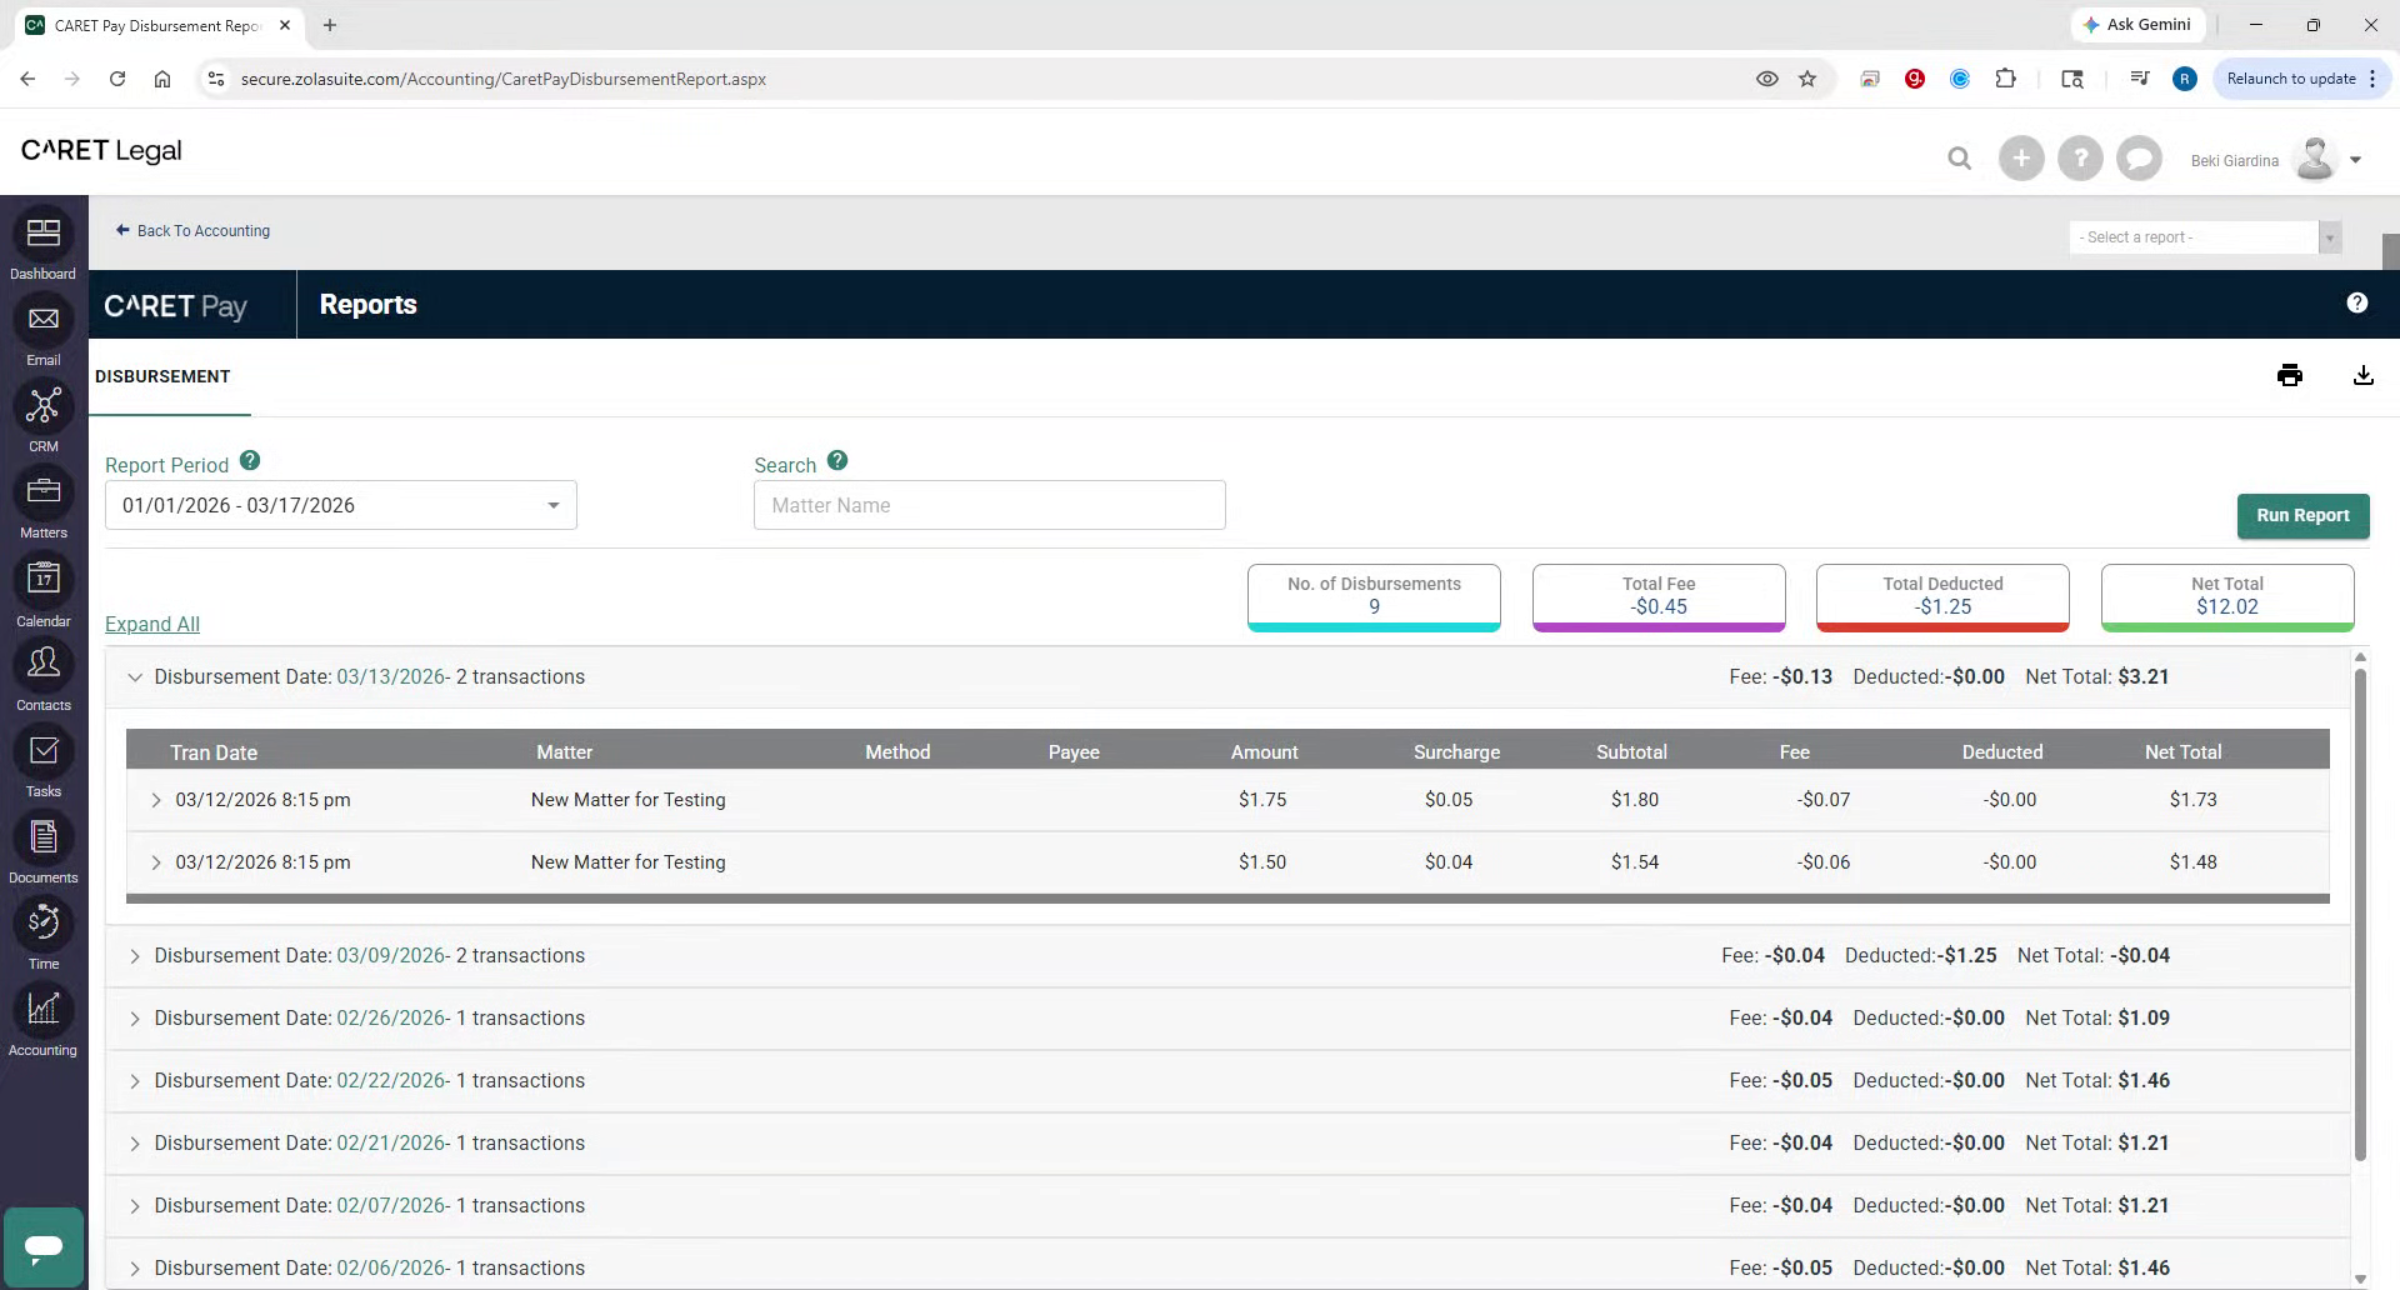2400x1290 pixels.
Task: Click the disbursement list vertical scrollbar
Action: click(2360, 915)
